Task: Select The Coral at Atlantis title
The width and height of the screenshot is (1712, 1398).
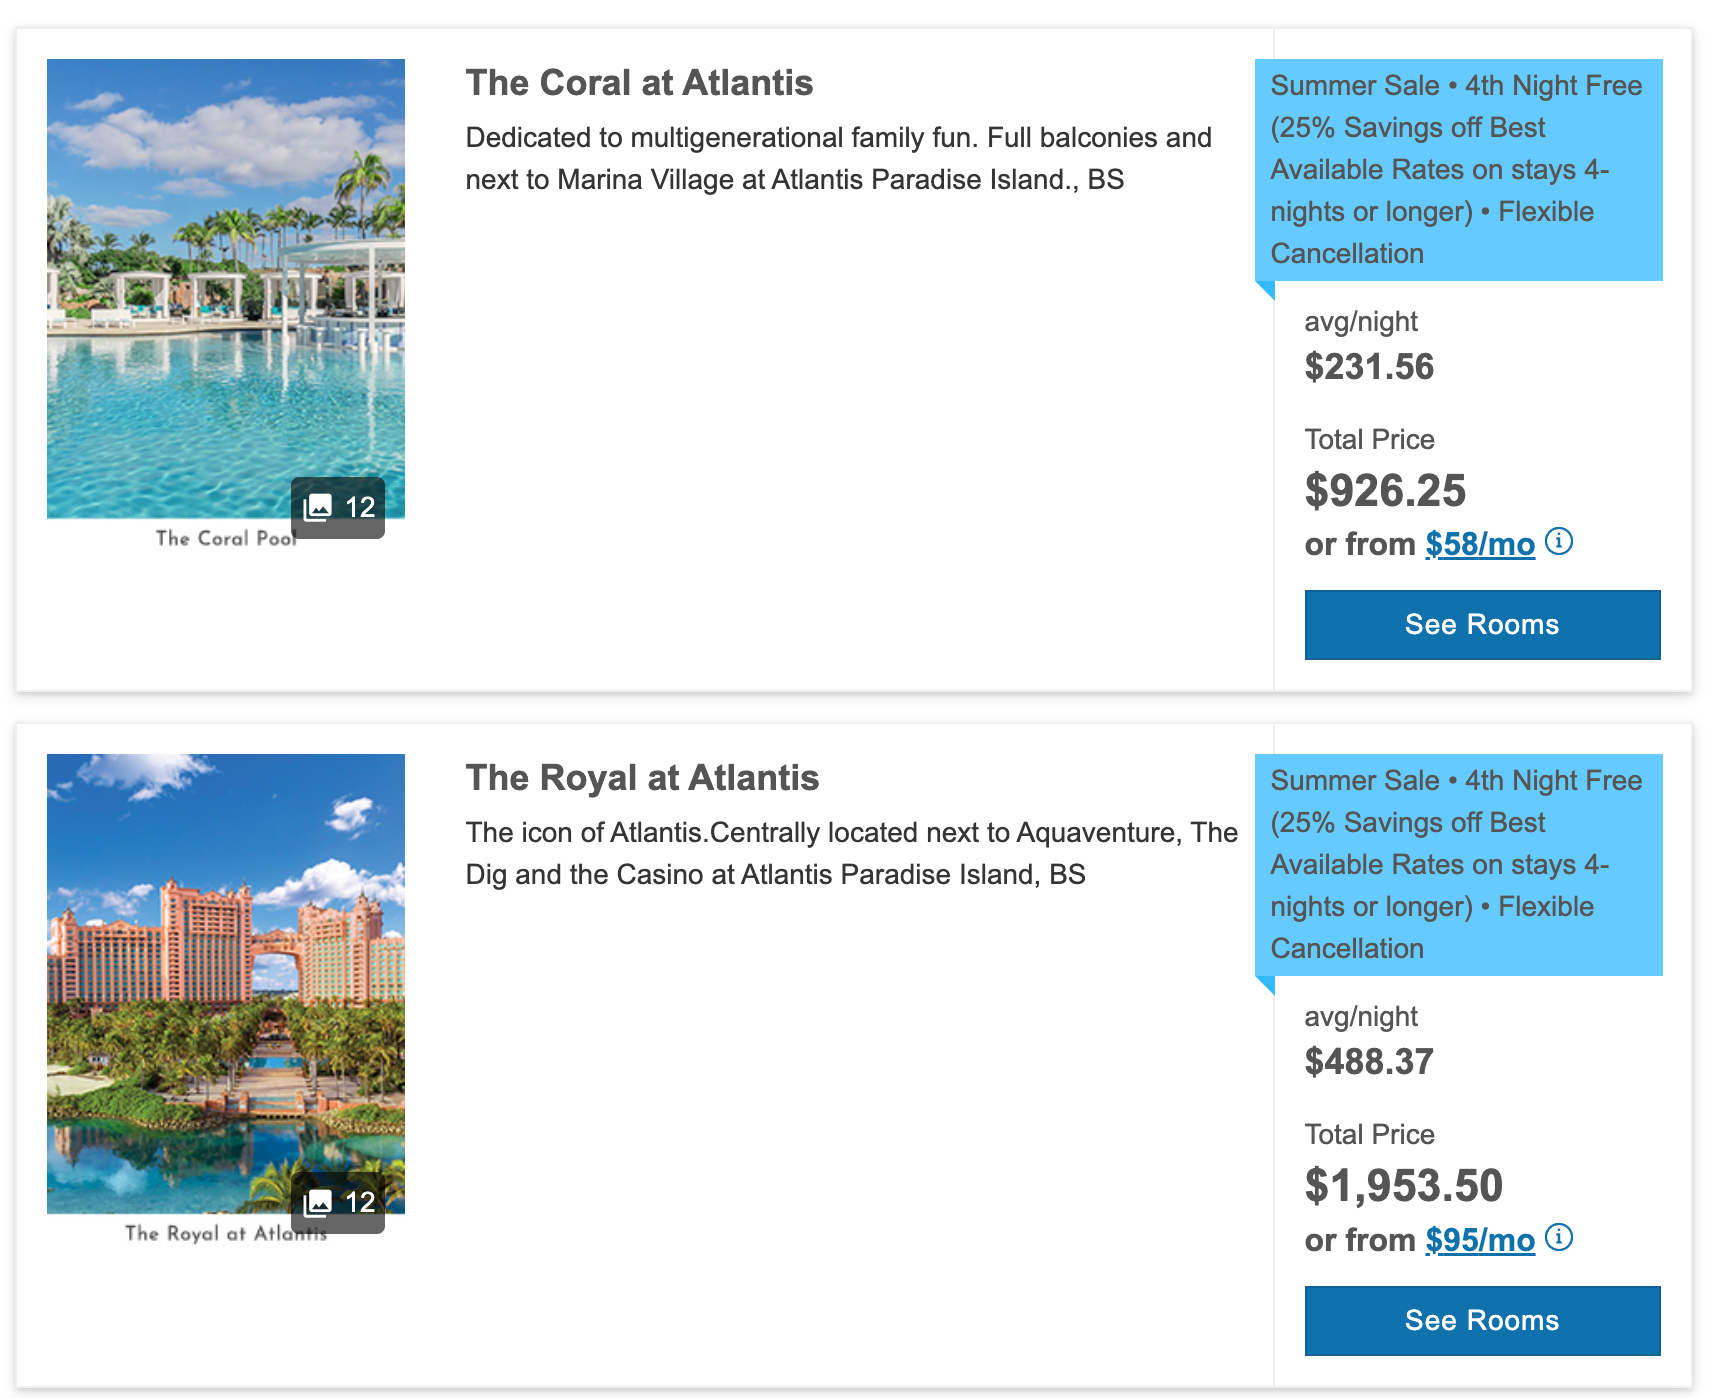Action: 639,83
